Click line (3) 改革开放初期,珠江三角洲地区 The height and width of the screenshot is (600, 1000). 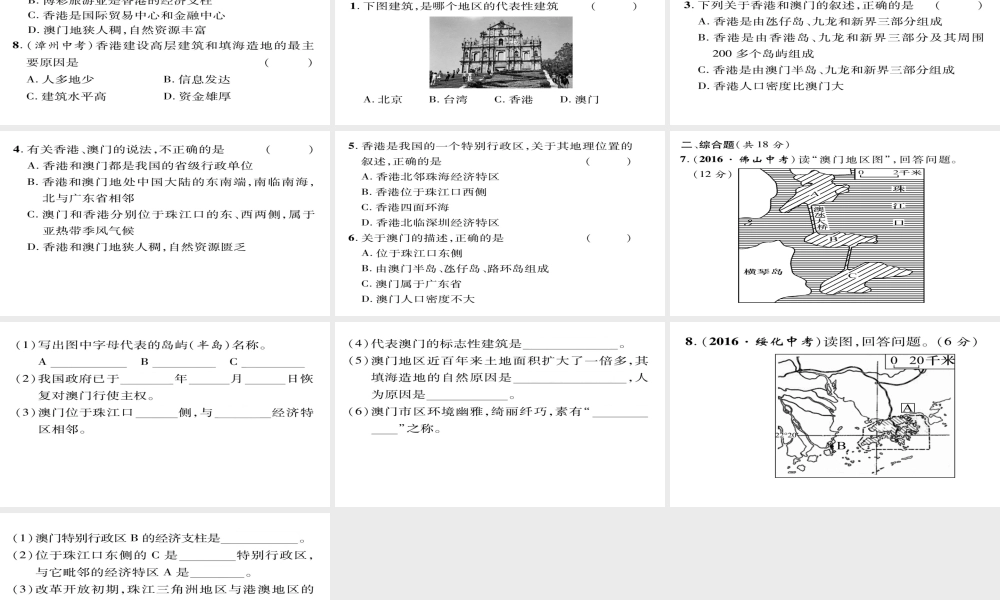point(163,589)
